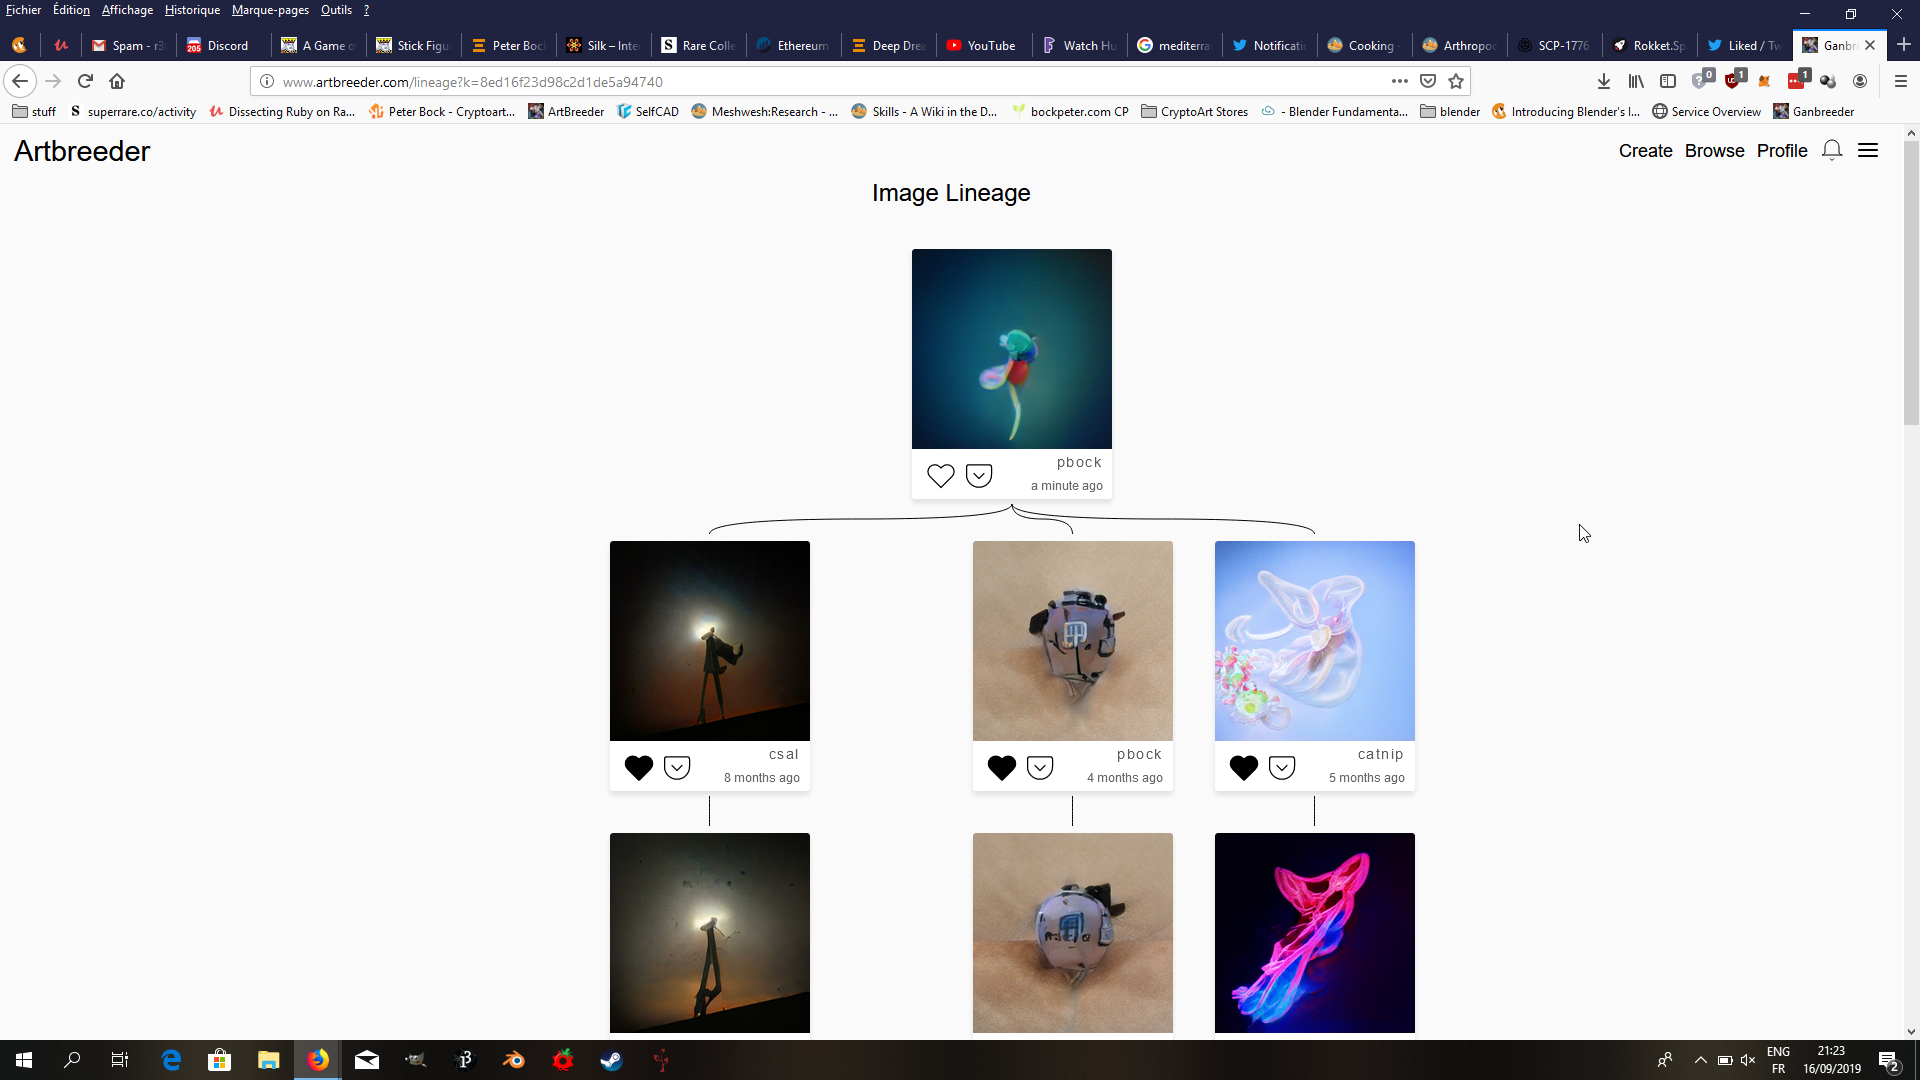The height and width of the screenshot is (1080, 1920).
Task: Bookmark this page with star icon
Action: [1456, 81]
